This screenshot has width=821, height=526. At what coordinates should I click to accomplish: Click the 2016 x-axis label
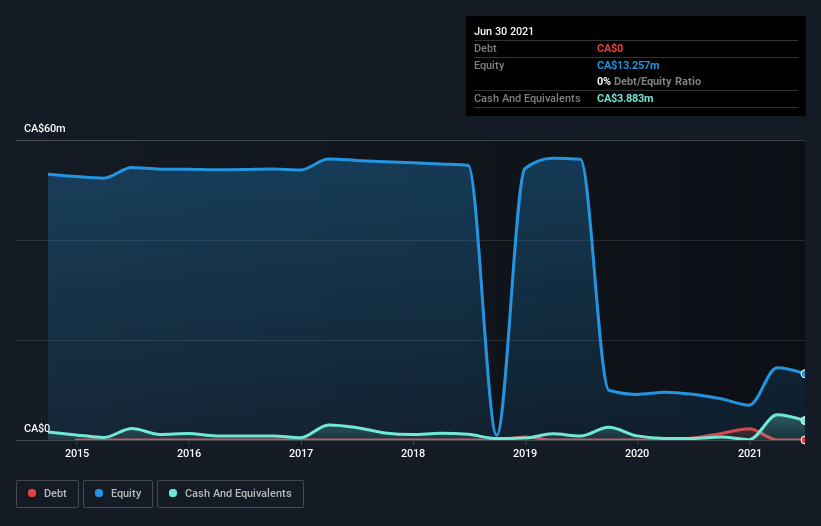coord(189,453)
